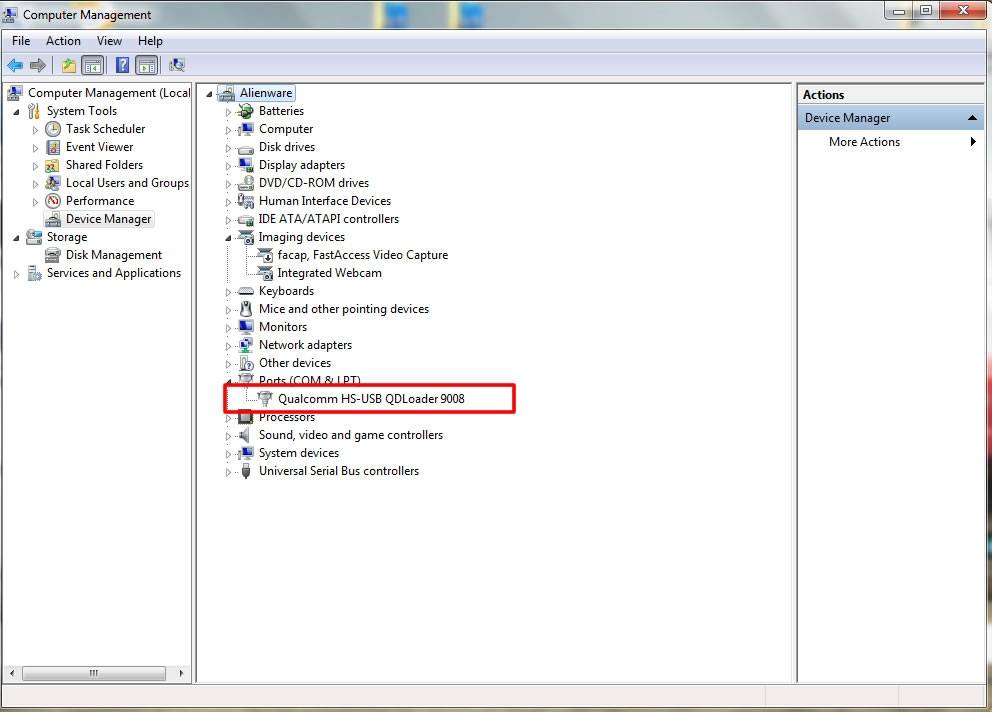Click the Performance icon in sidebar
Screen dimensions: 992x712
pos(53,201)
